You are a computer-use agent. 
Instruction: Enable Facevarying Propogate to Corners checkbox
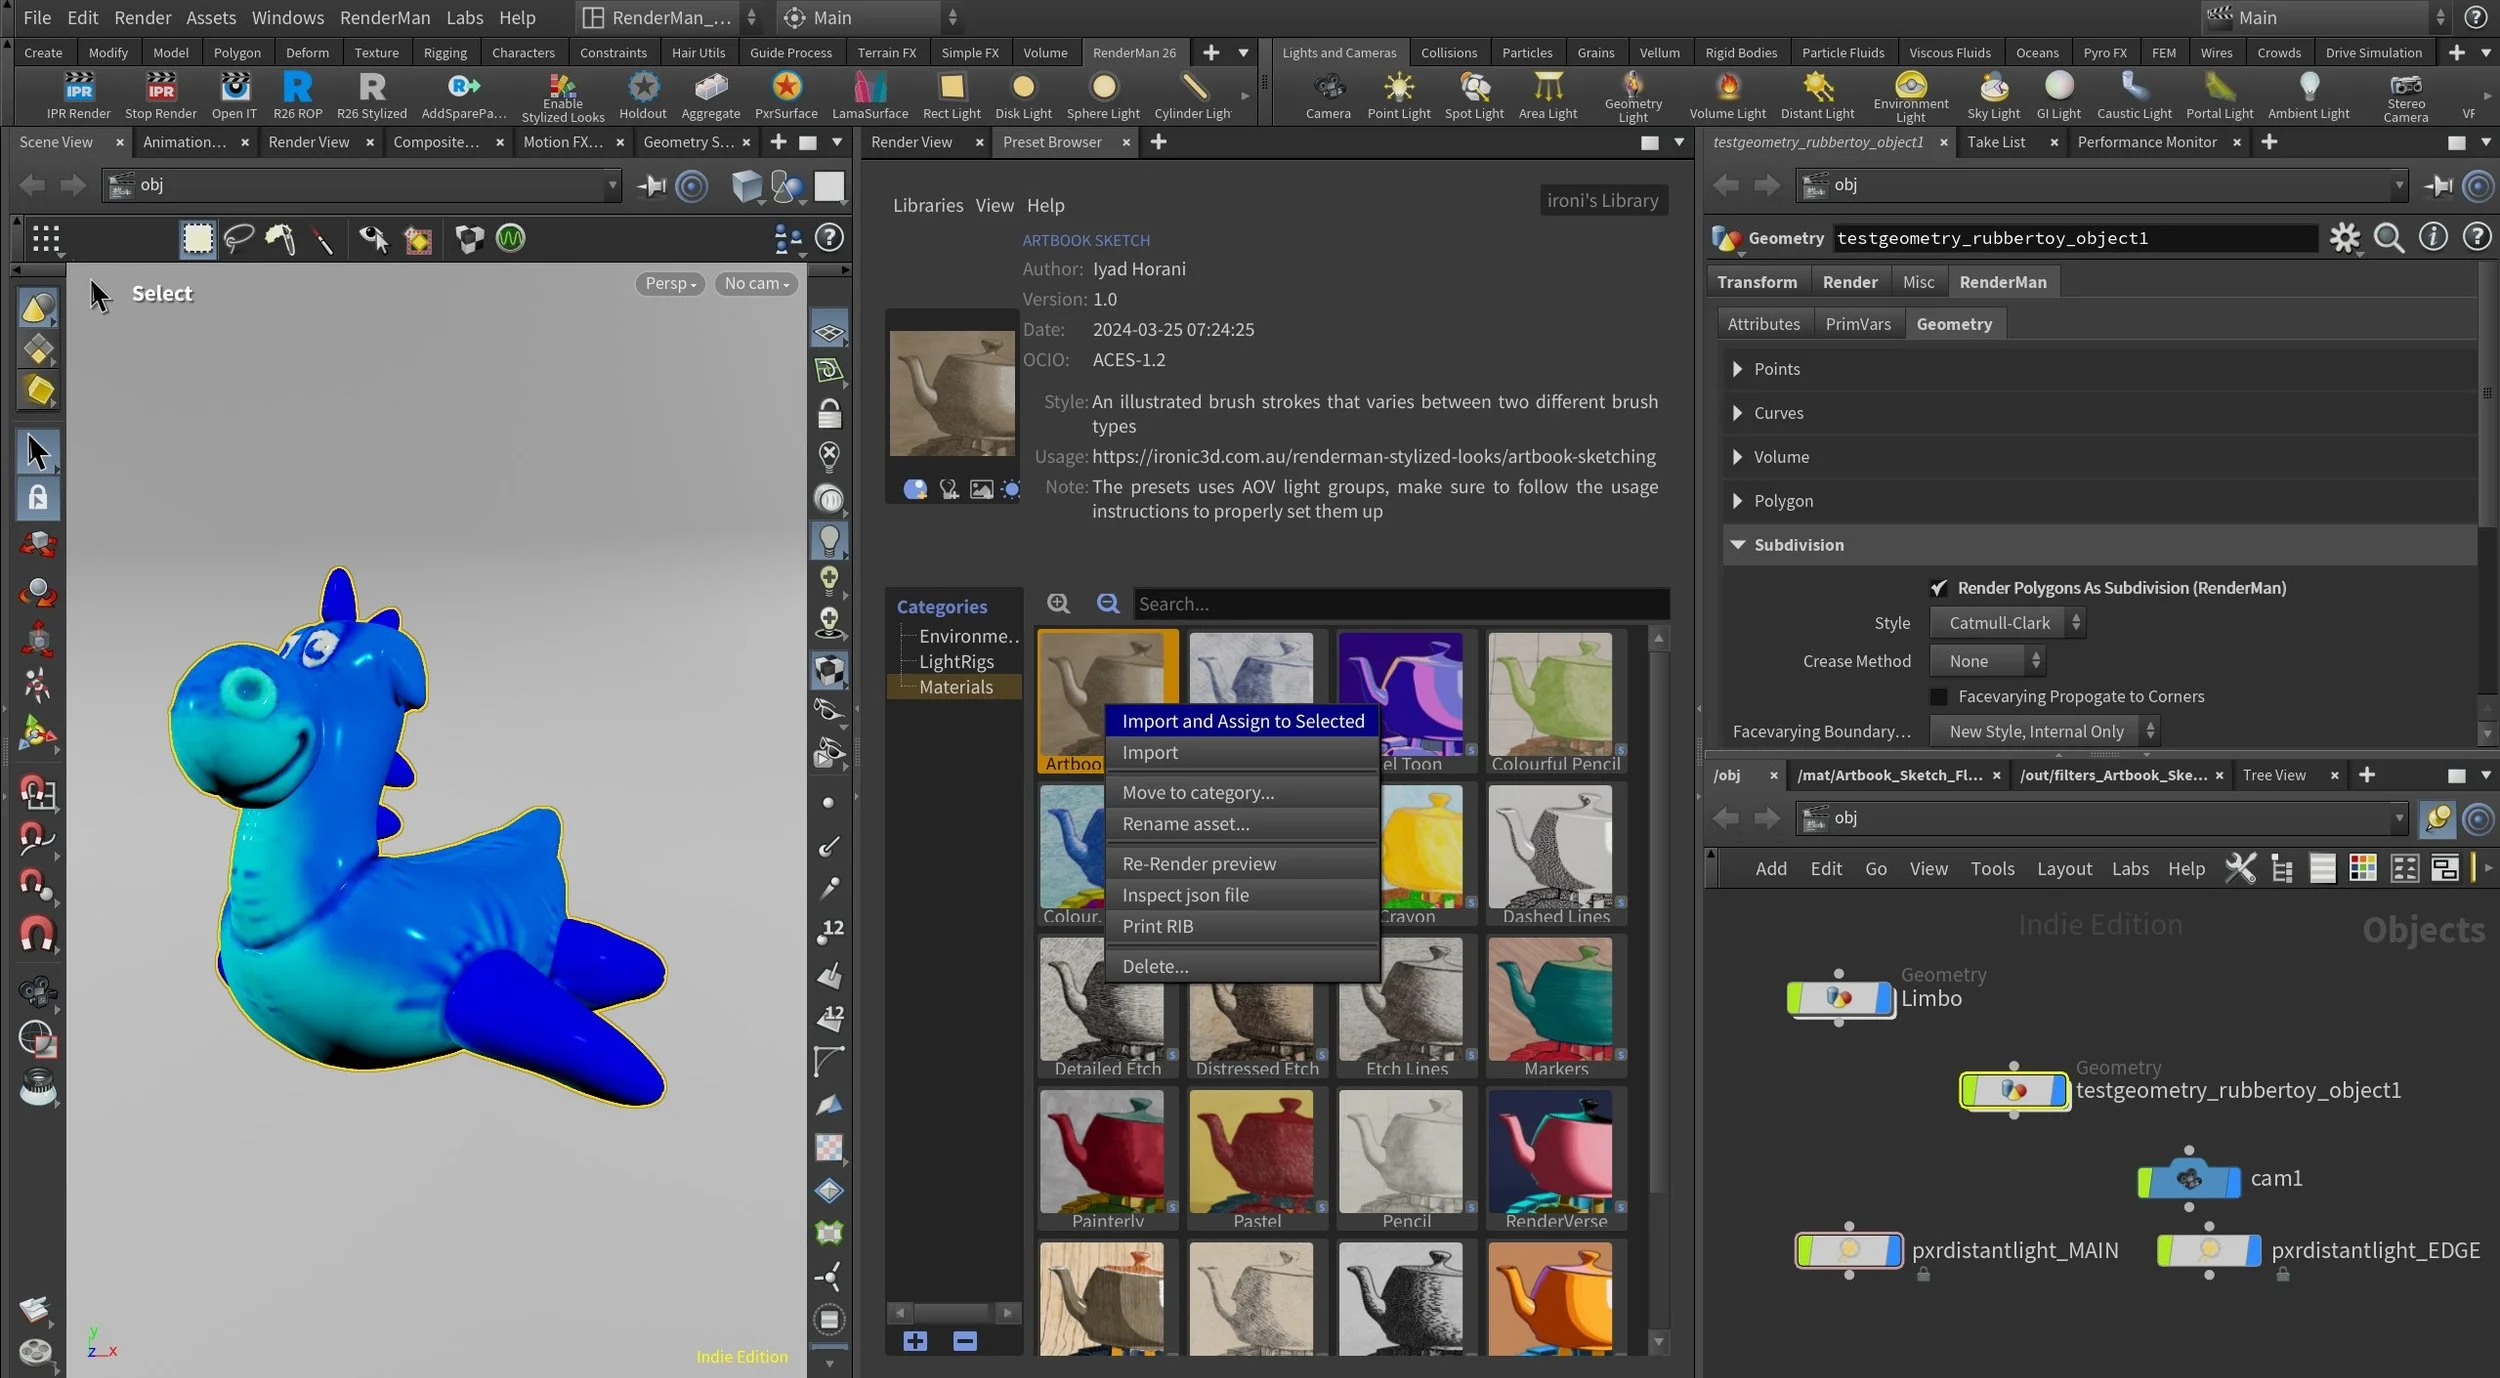click(x=1939, y=696)
